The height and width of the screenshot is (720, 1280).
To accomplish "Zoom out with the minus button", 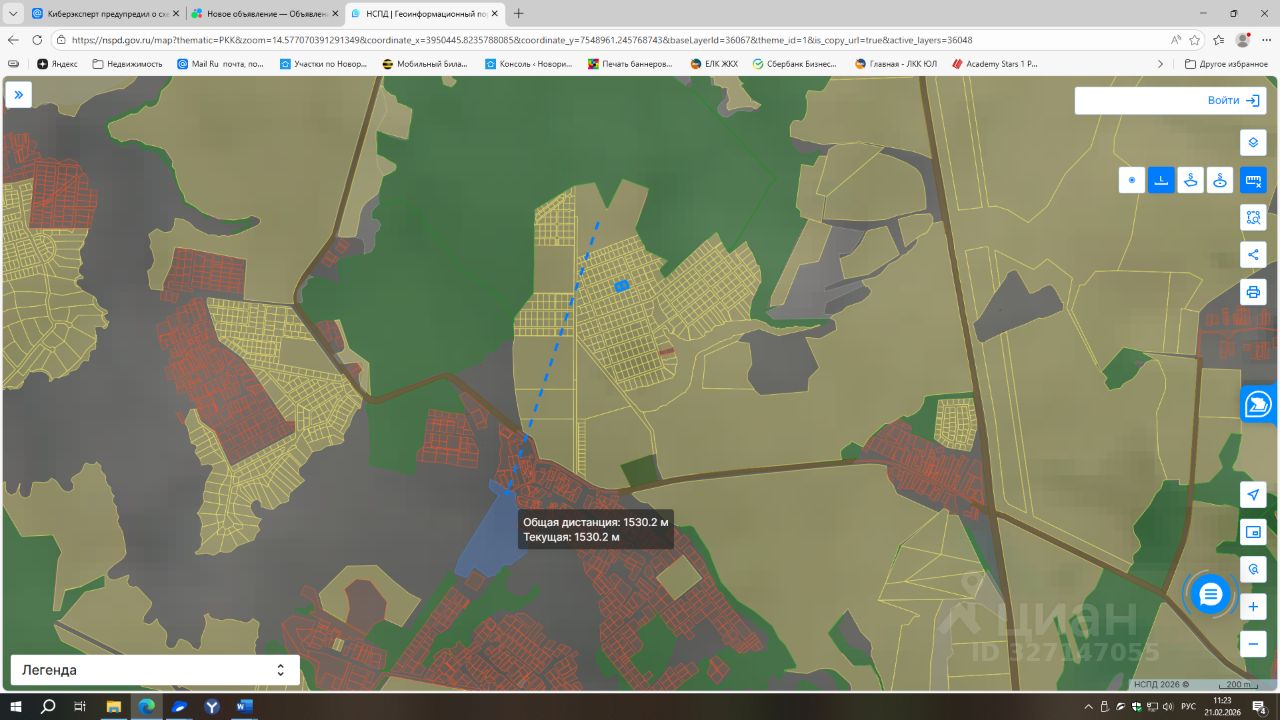I will (x=1253, y=644).
